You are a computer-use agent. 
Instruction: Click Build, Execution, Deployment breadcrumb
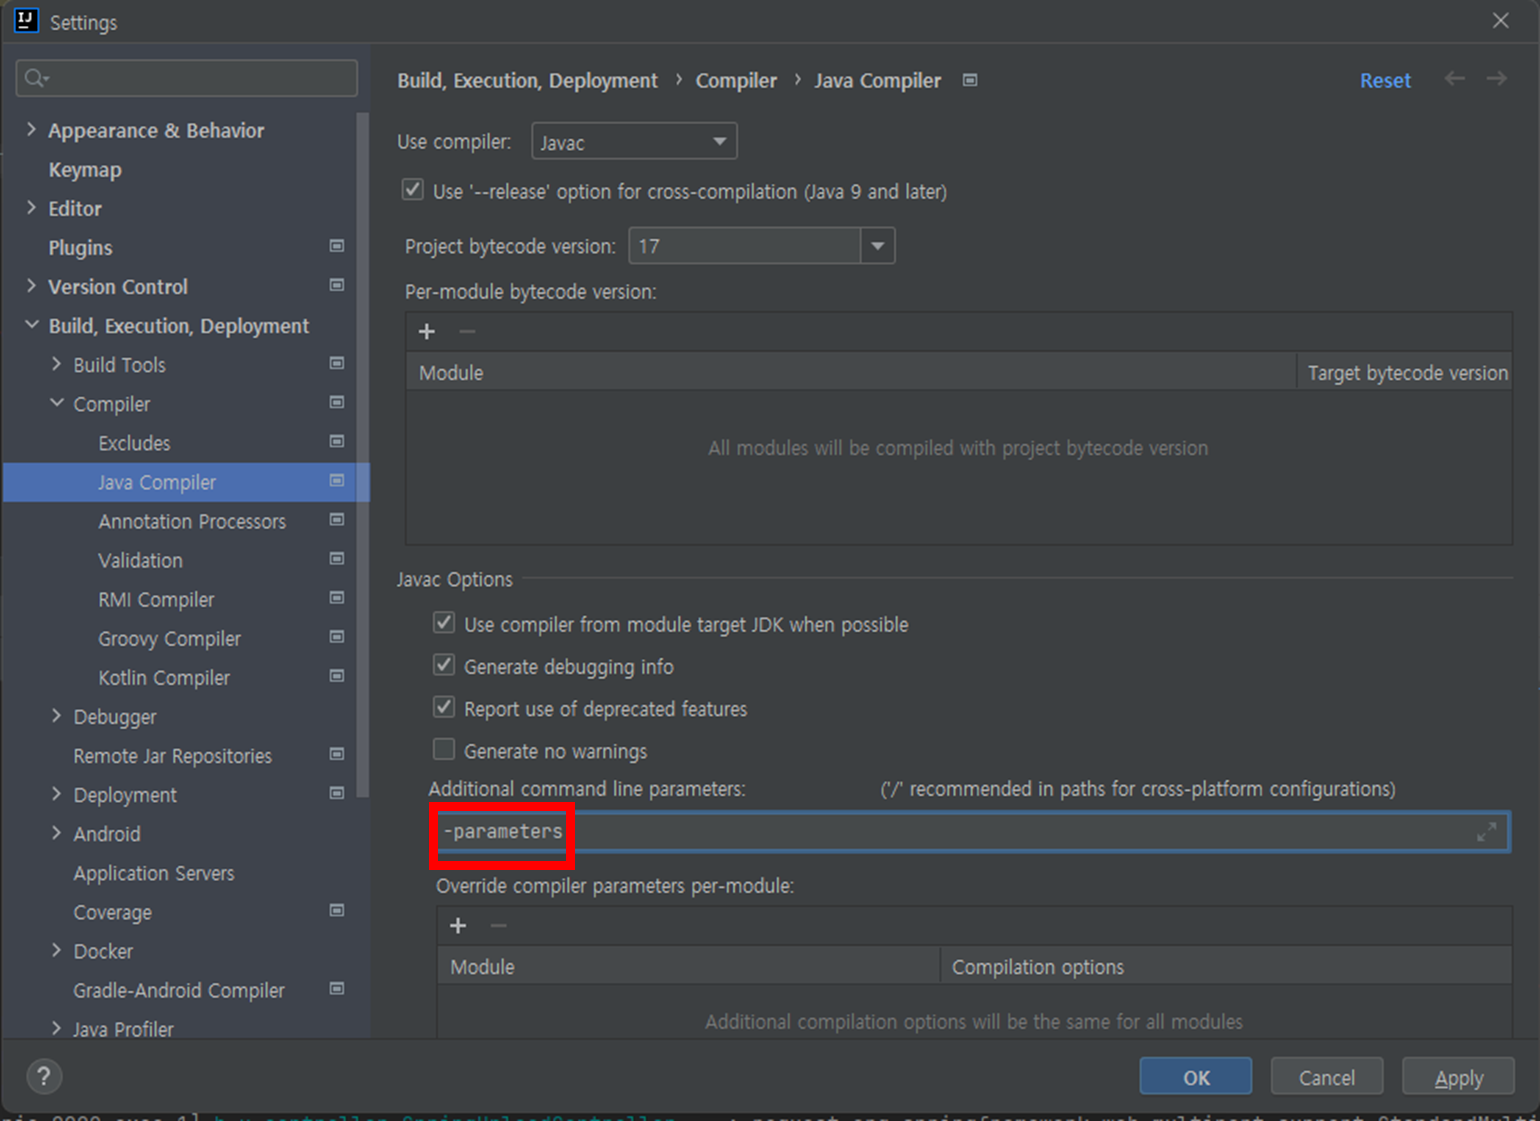tap(527, 80)
